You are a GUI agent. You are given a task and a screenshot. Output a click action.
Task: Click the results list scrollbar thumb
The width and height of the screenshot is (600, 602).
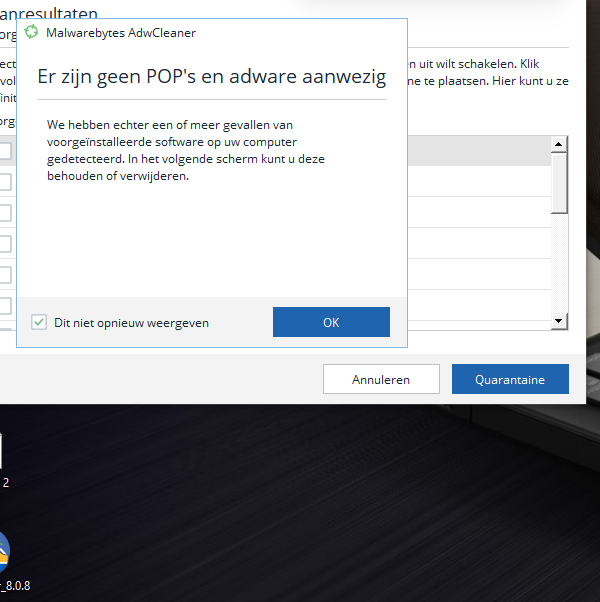pyautogui.click(x=559, y=183)
